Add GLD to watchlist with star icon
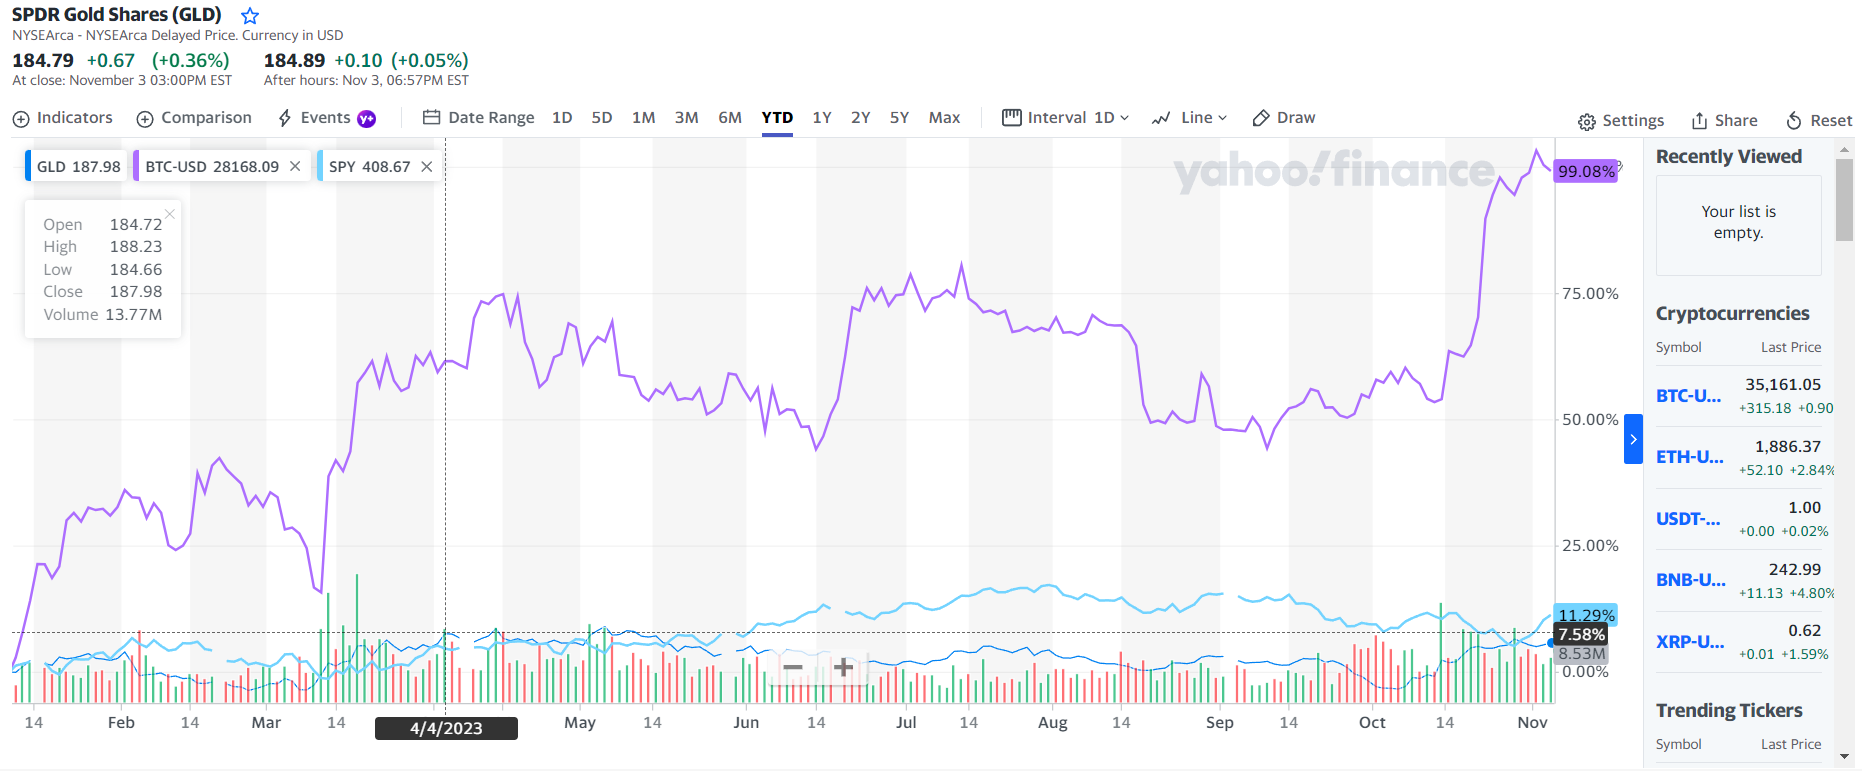Image resolution: width=1862 pixels, height=771 pixels. 250,16
